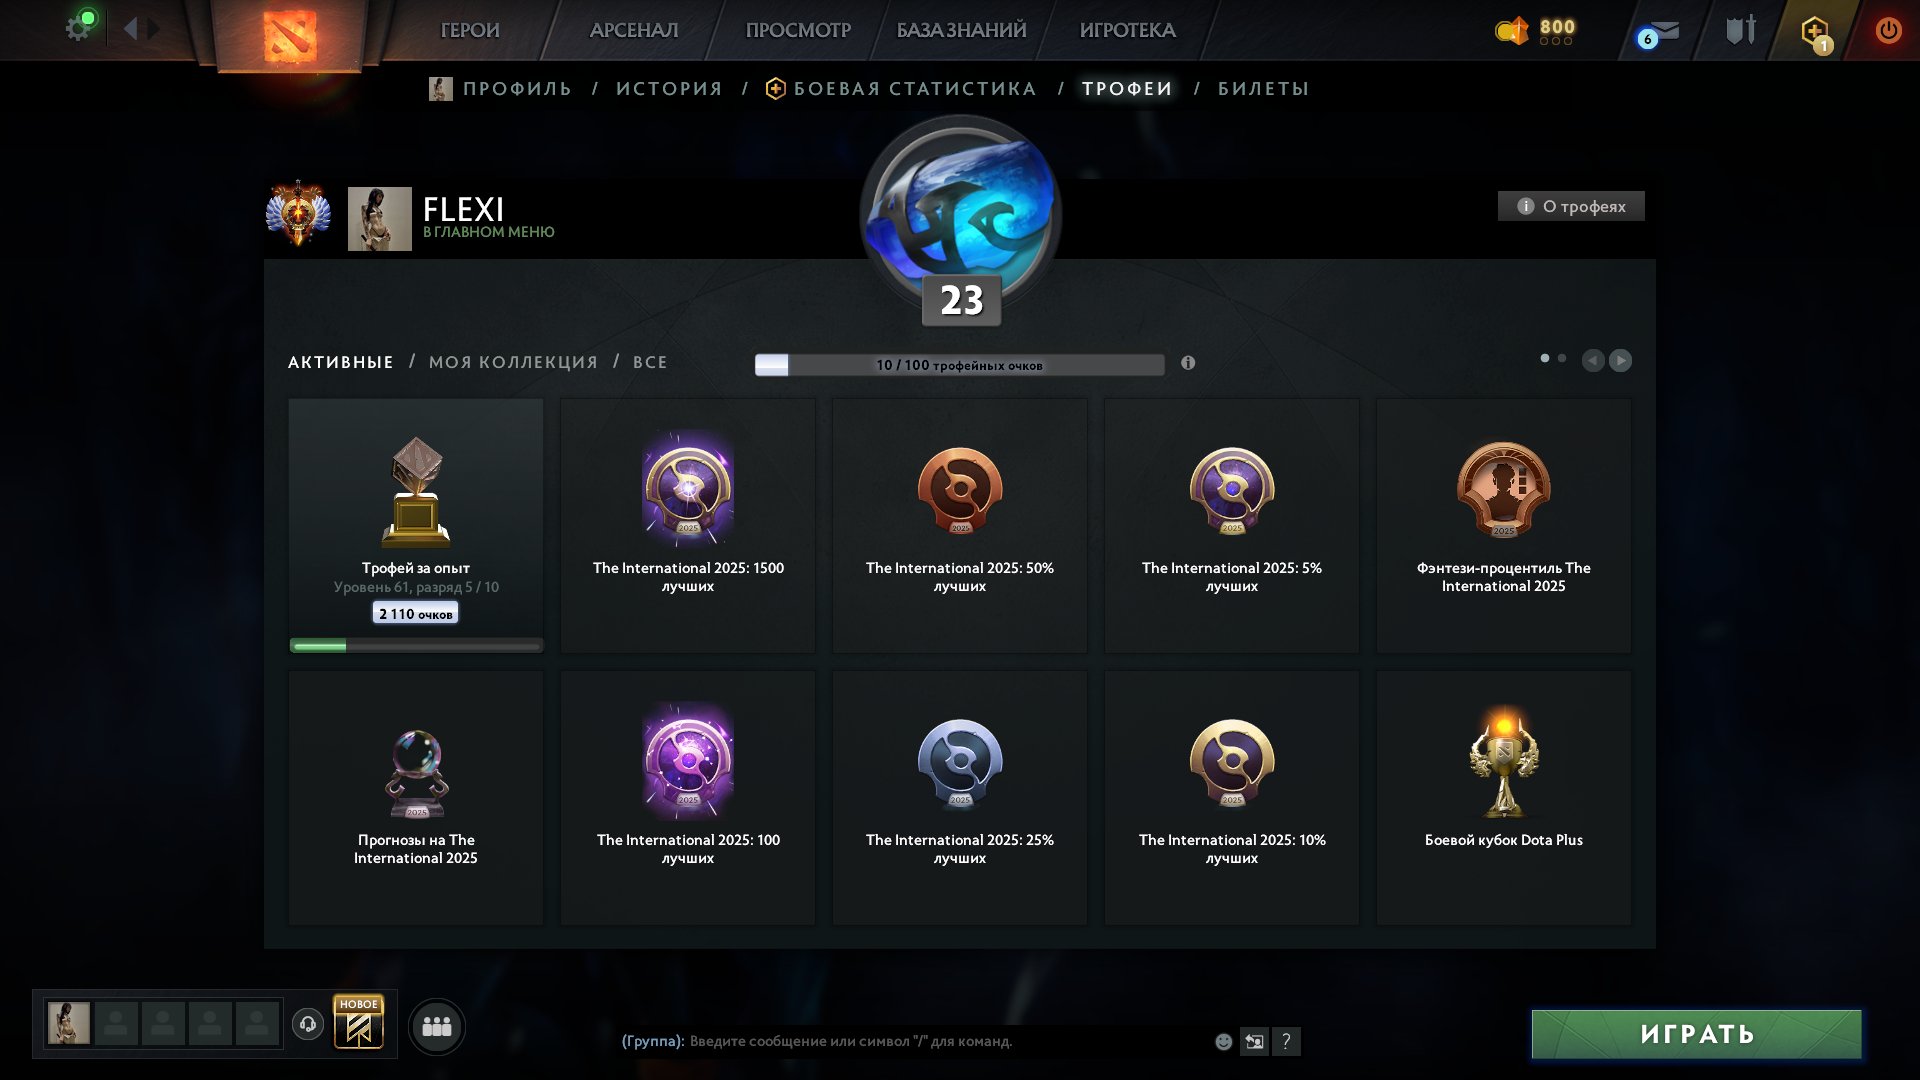Open the АРСЕНАЛ top menu
Screen dimensions: 1920x1080
634,30
